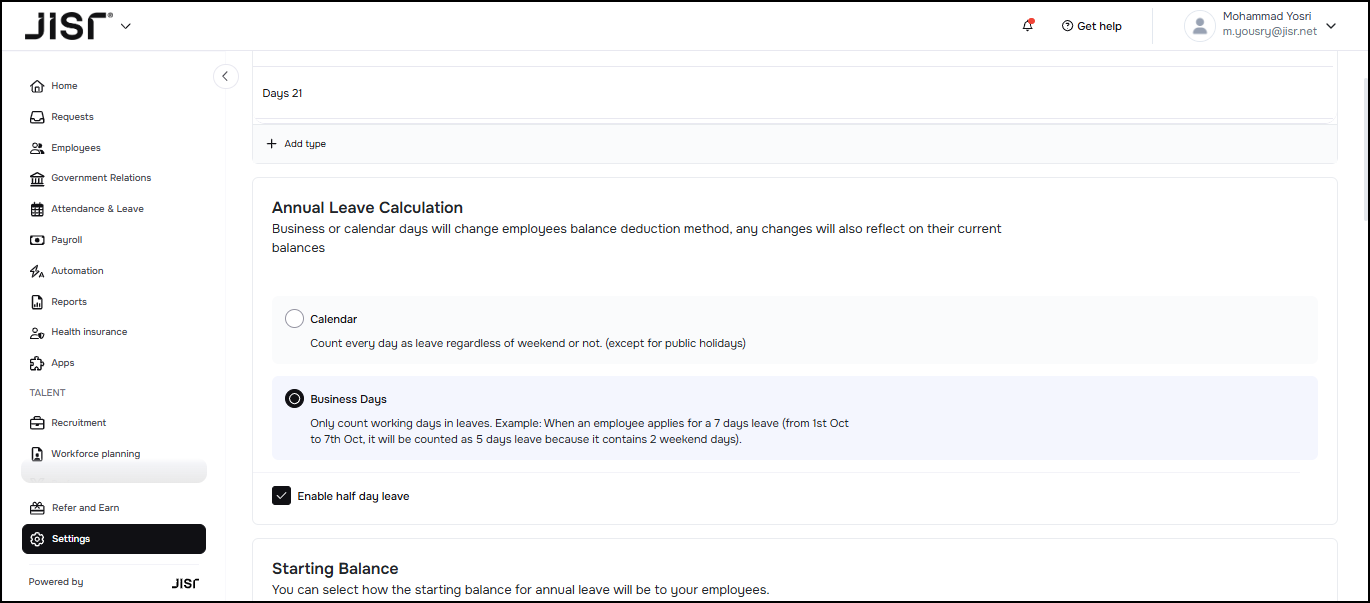
Task: Click the Add type button
Action: click(296, 144)
